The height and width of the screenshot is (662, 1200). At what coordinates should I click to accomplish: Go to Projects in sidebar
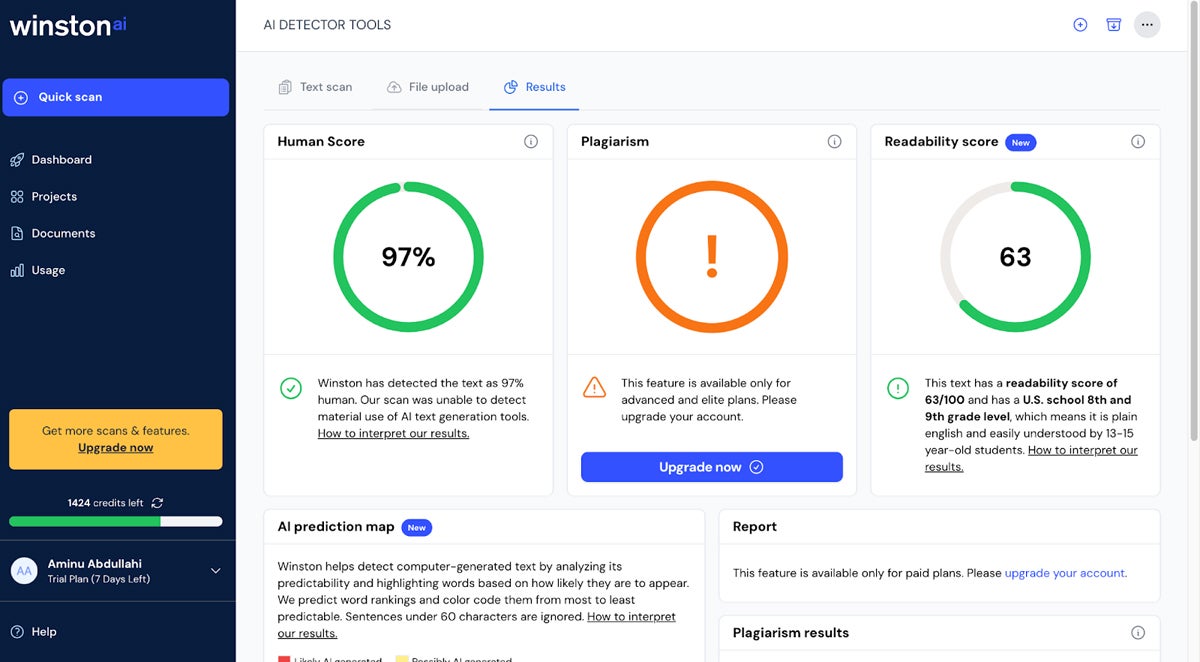click(54, 197)
